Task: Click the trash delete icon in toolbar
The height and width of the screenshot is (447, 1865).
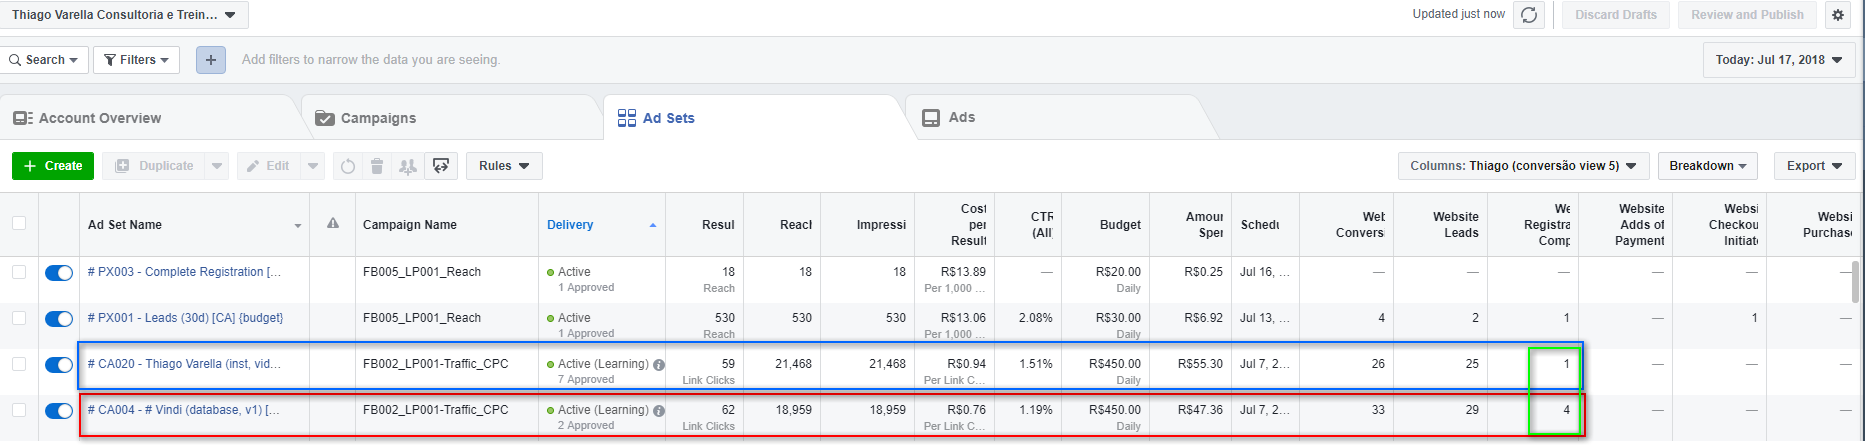Action: [377, 166]
